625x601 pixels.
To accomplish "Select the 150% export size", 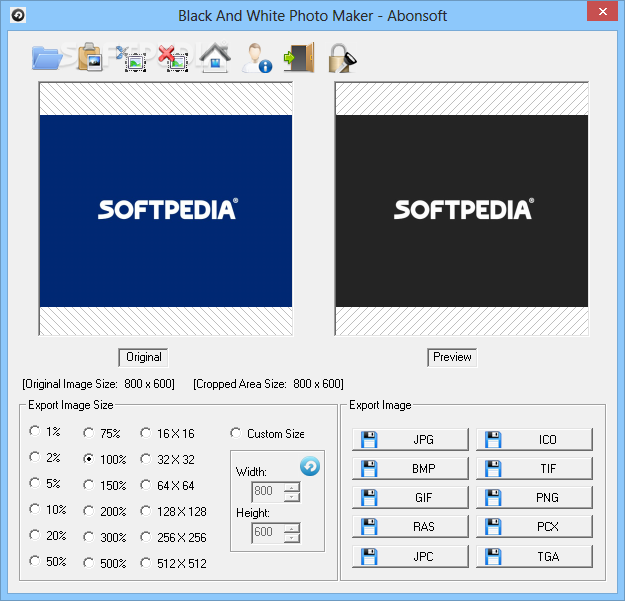I will click(105, 485).
